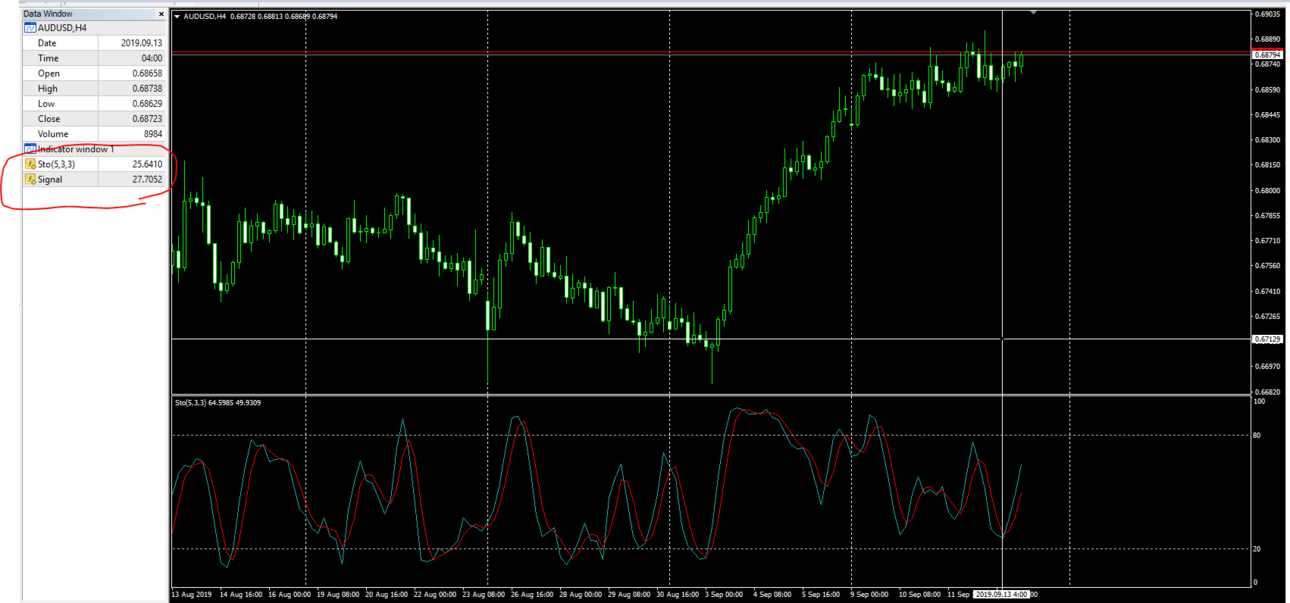Image resolution: width=1290 pixels, height=603 pixels.
Task: Click the chart shift triangle marker at top
Action: coord(1034,12)
